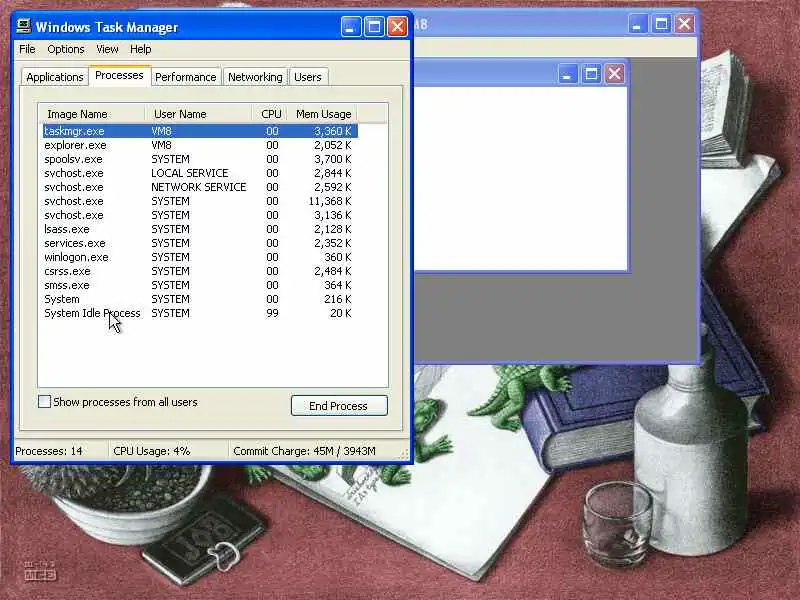Open the Networking tab
This screenshot has height=600, width=800.
coord(255,77)
